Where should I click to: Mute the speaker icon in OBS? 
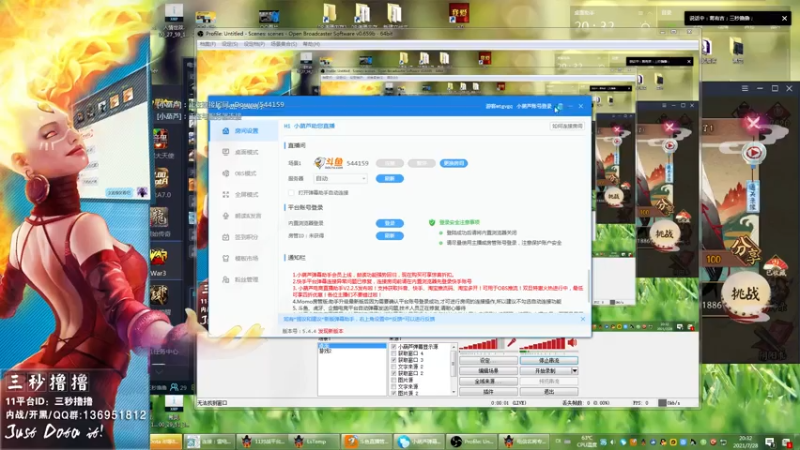pyautogui.click(x=572, y=342)
